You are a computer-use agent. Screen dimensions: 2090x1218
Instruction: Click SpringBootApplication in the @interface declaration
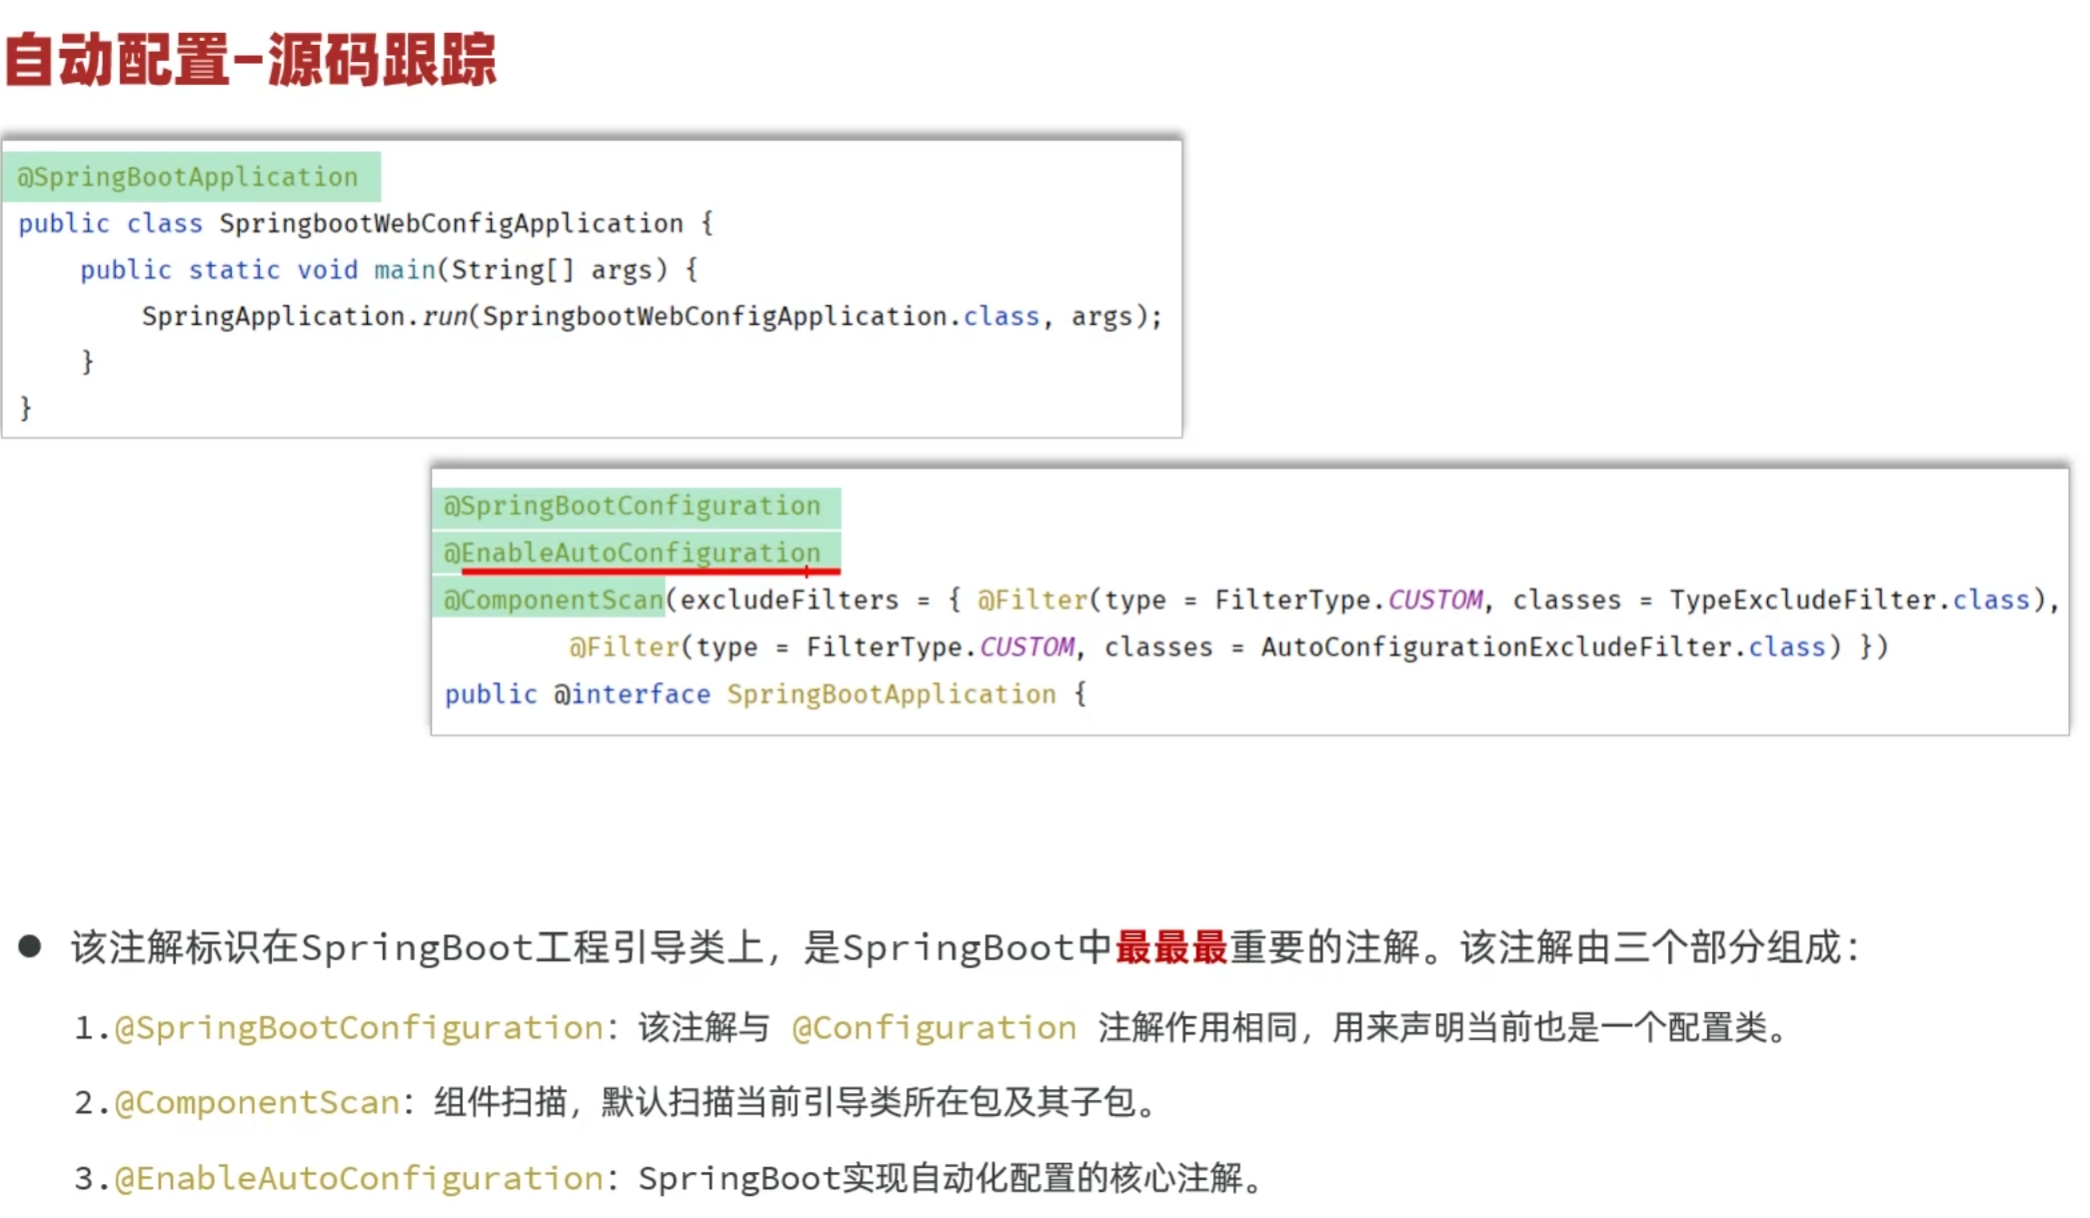coord(891,694)
